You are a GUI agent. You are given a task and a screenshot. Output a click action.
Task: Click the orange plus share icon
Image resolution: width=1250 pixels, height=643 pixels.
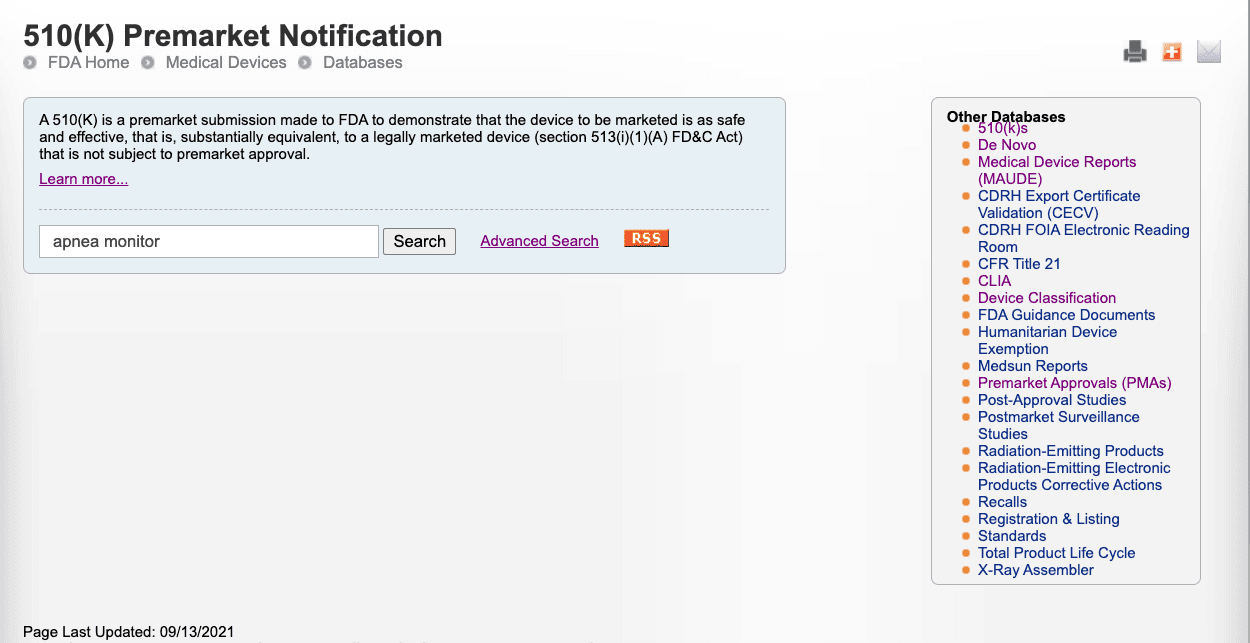pos(1172,52)
